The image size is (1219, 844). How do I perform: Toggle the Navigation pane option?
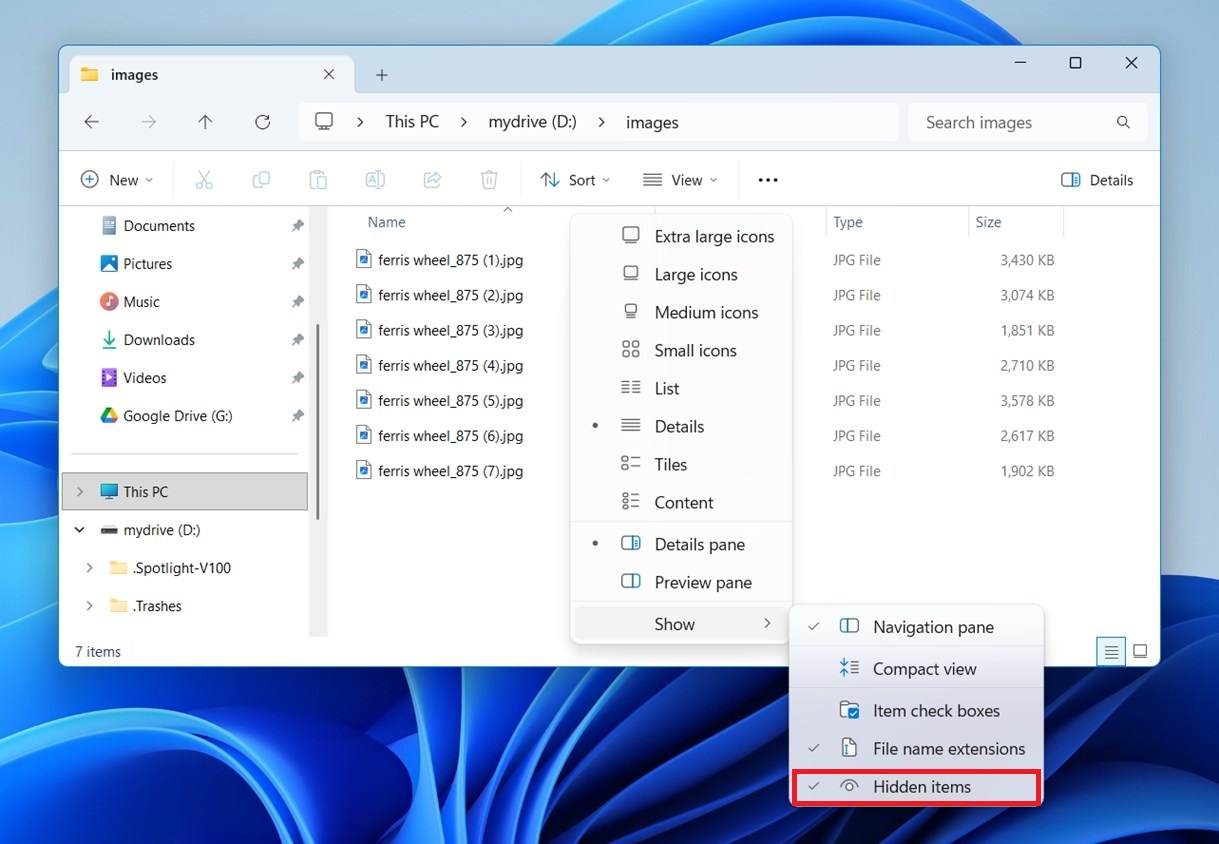point(916,627)
